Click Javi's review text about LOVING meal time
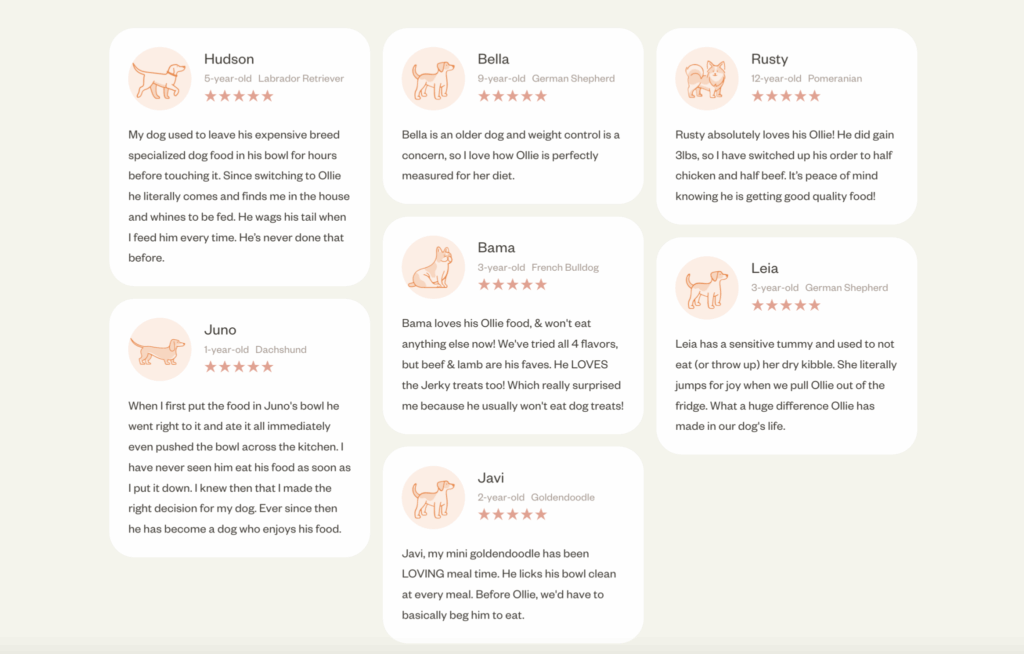Image resolution: width=1024 pixels, height=654 pixels. pyautogui.click(x=509, y=584)
